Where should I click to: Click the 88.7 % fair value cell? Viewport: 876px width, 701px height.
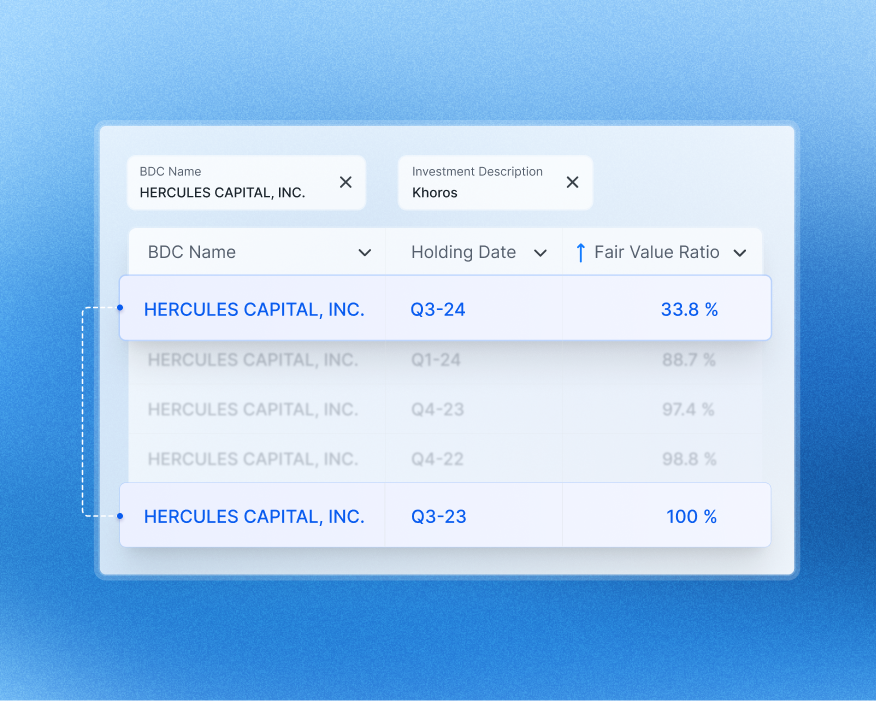pyautogui.click(x=689, y=360)
